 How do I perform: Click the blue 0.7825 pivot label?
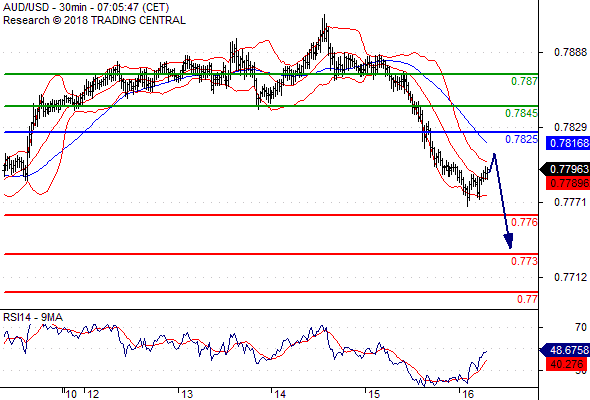521,139
